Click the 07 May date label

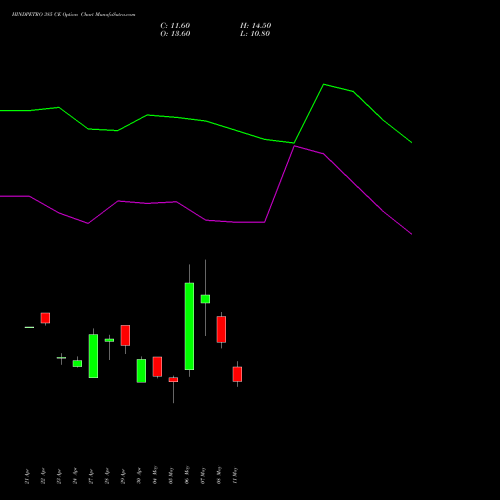[203, 475]
